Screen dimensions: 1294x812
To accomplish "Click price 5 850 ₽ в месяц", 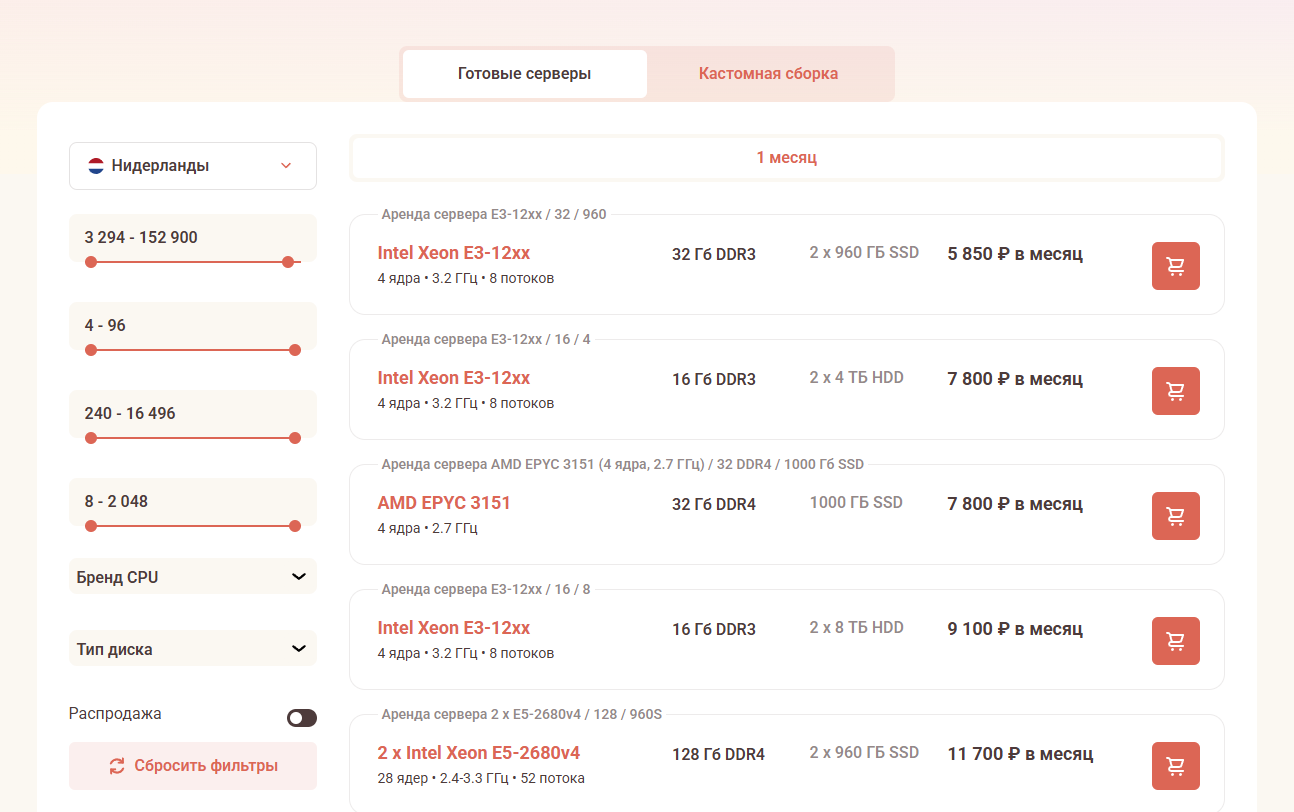I will tap(1015, 254).
